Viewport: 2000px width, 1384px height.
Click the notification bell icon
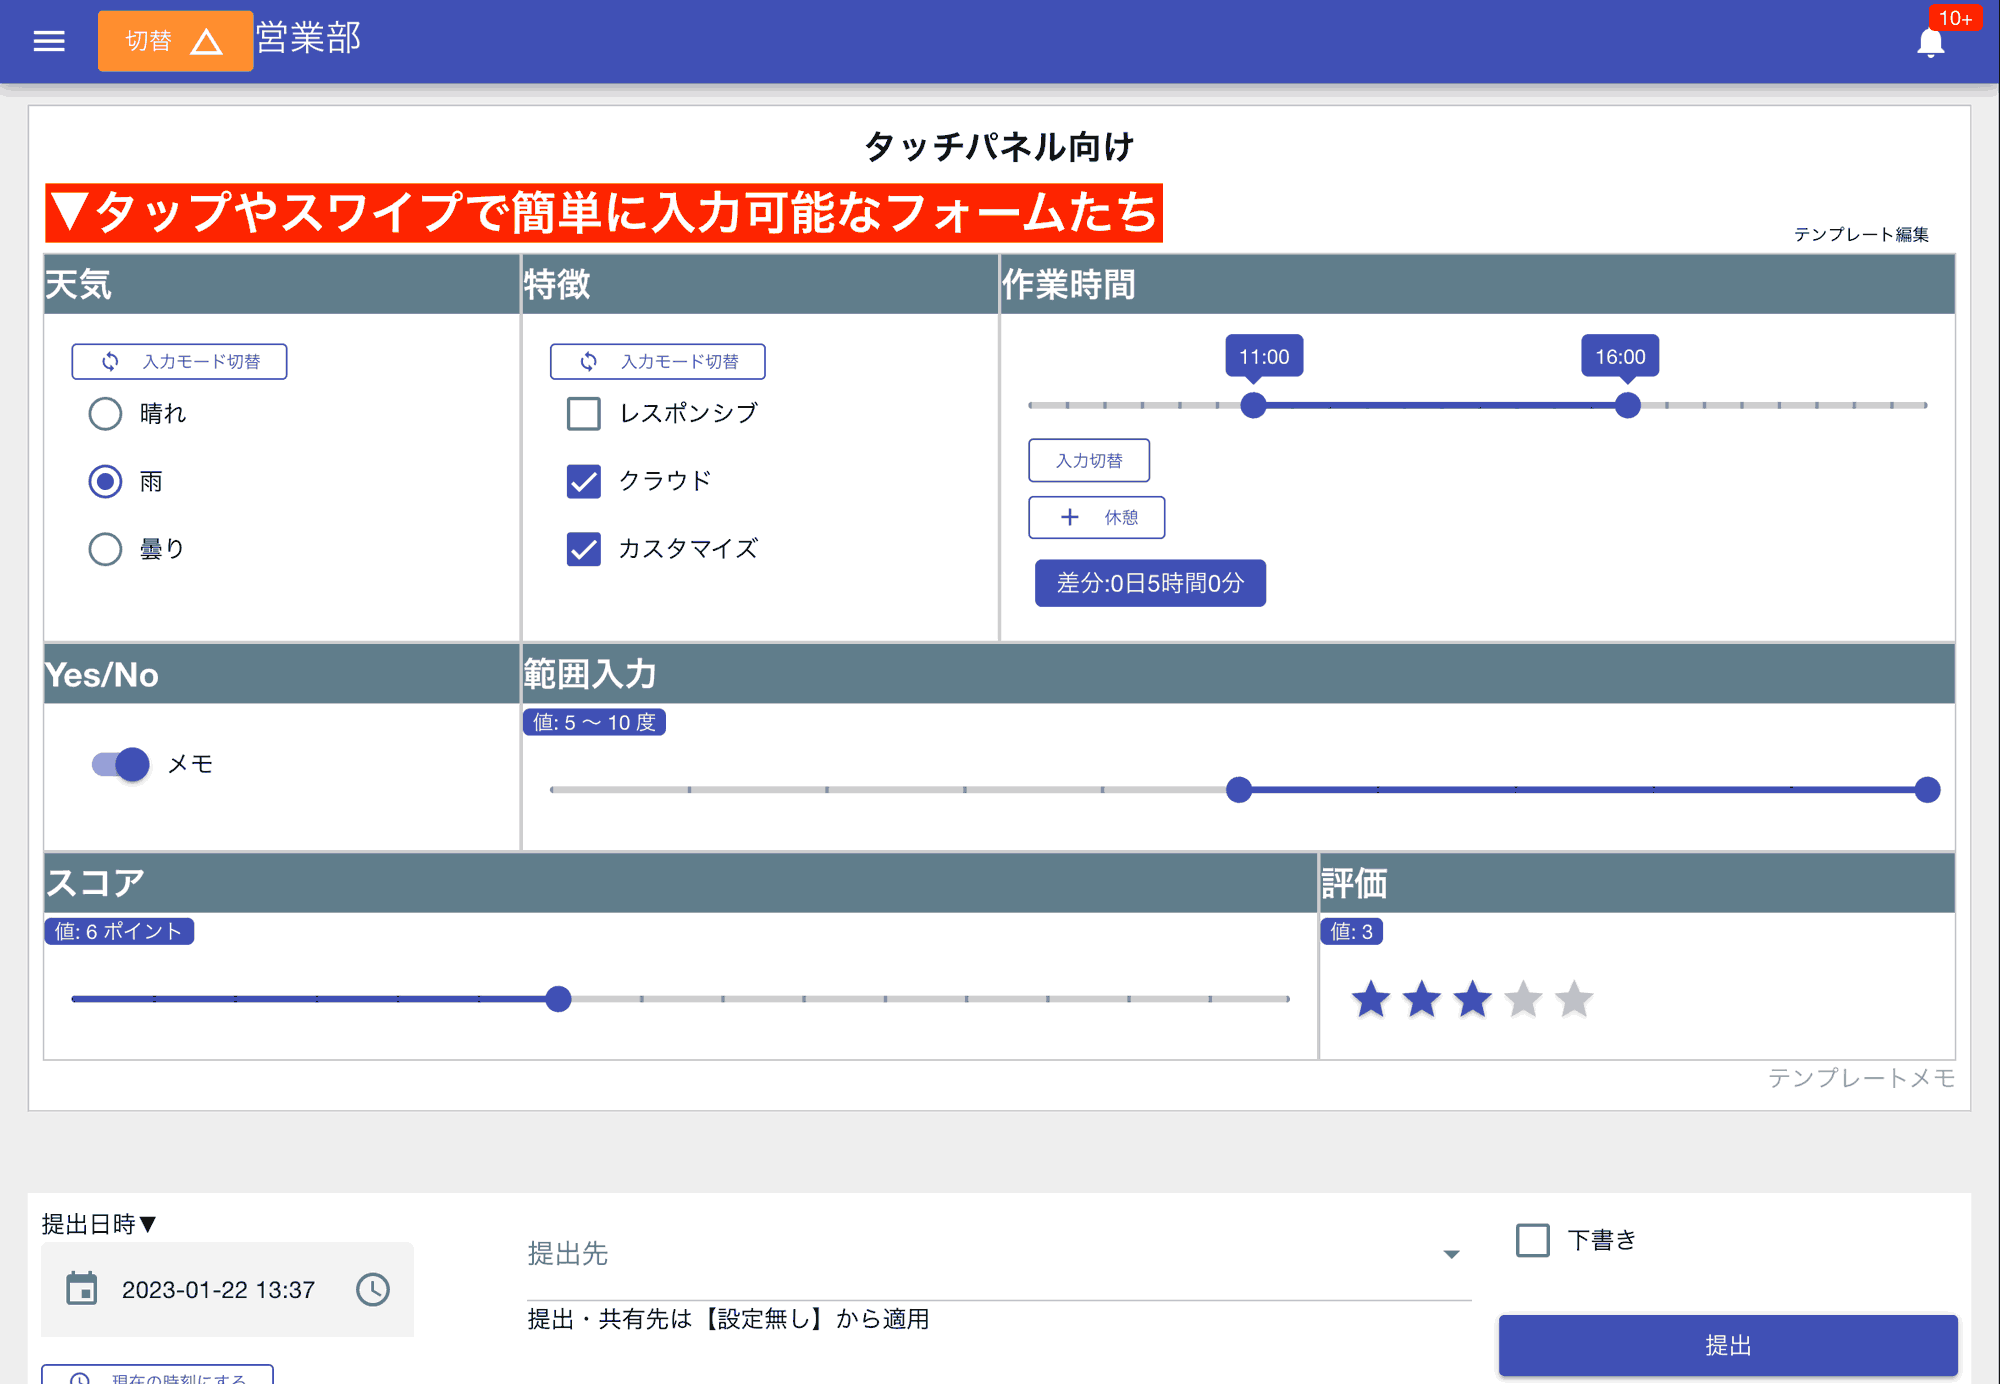[1929, 42]
